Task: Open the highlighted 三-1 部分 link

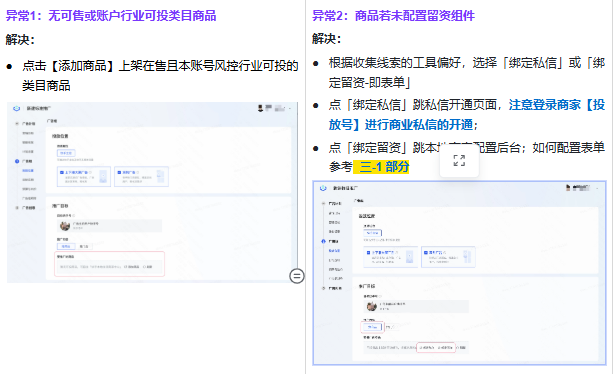Action: (381, 167)
